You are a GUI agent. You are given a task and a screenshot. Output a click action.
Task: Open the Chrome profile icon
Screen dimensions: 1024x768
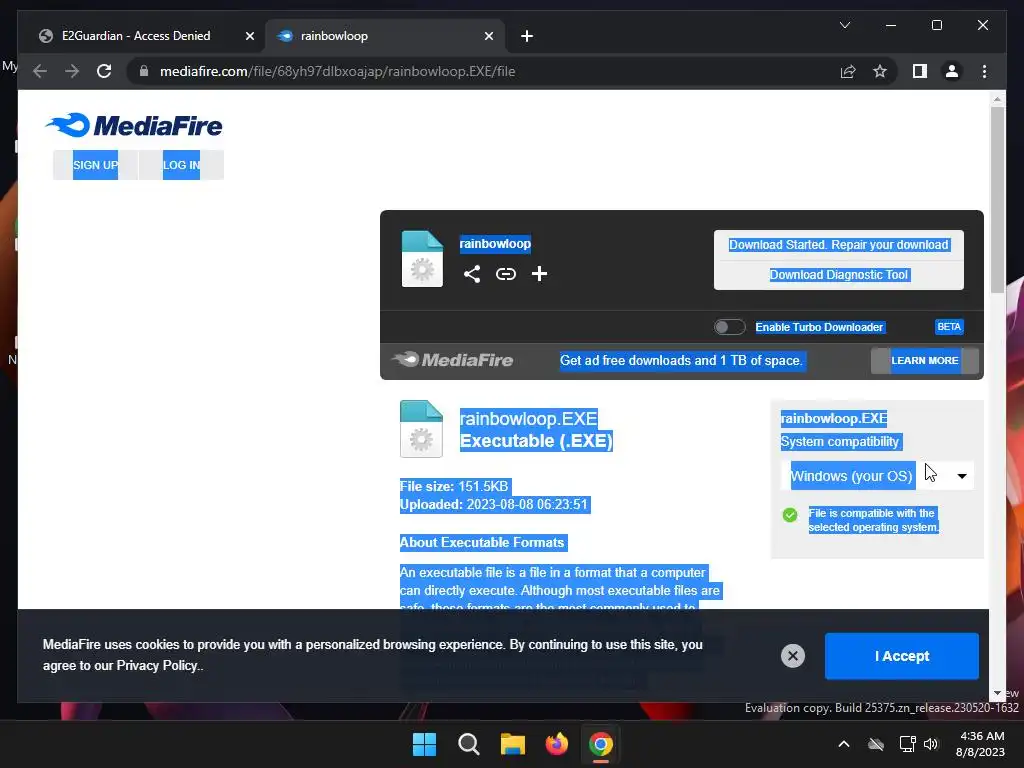pyautogui.click(x=952, y=71)
